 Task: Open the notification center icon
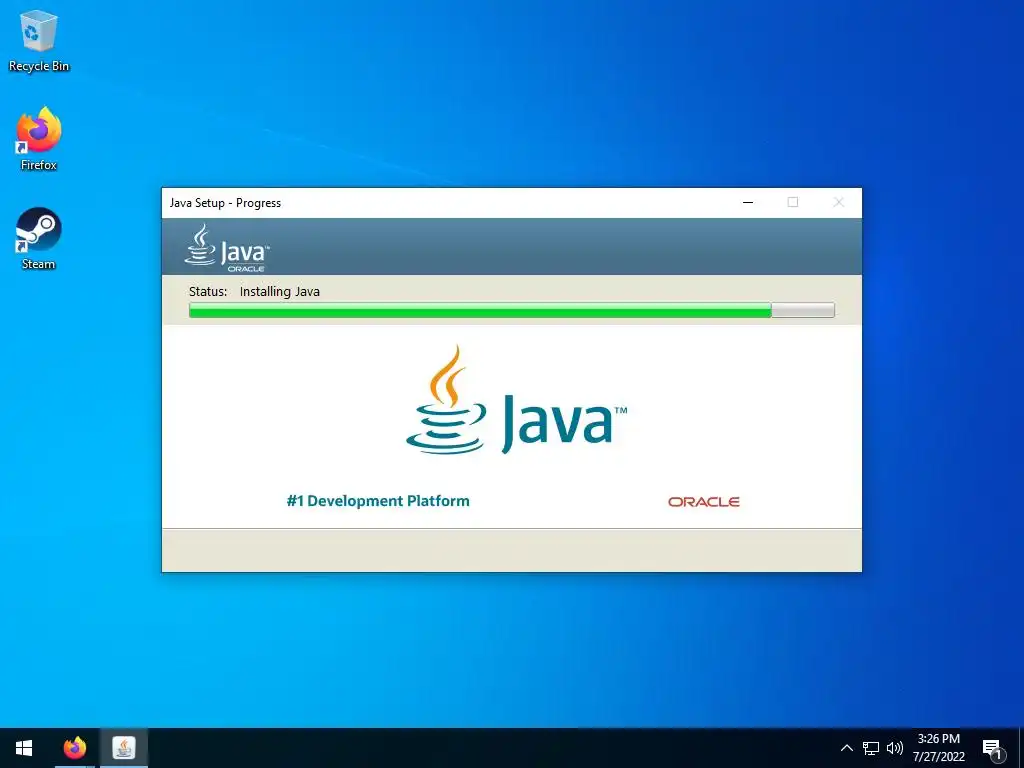tap(994, 749)
